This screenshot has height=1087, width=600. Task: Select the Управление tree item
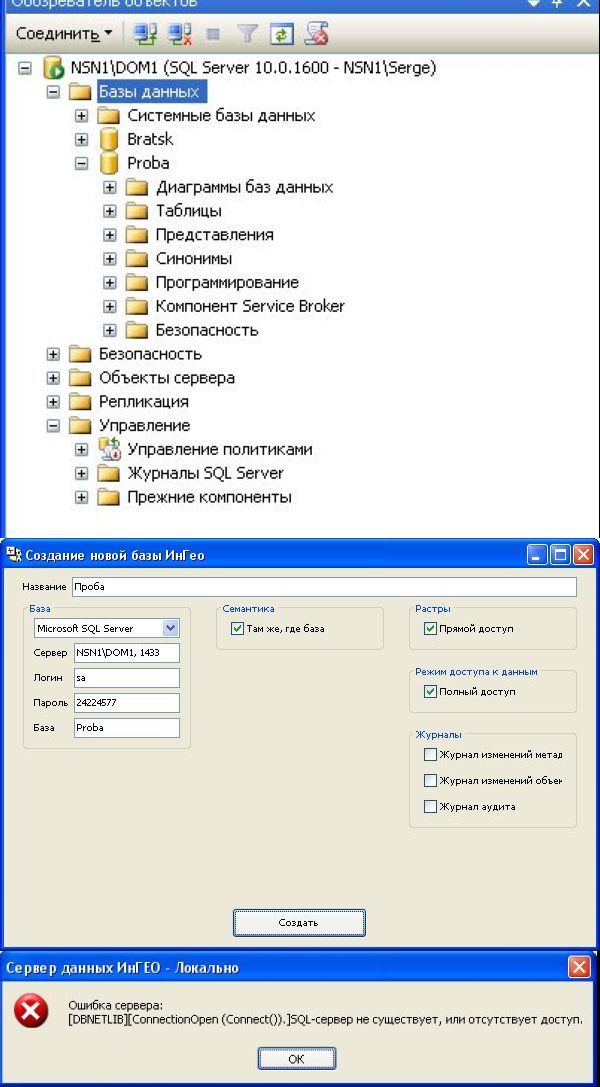click(x=145, y=426)
